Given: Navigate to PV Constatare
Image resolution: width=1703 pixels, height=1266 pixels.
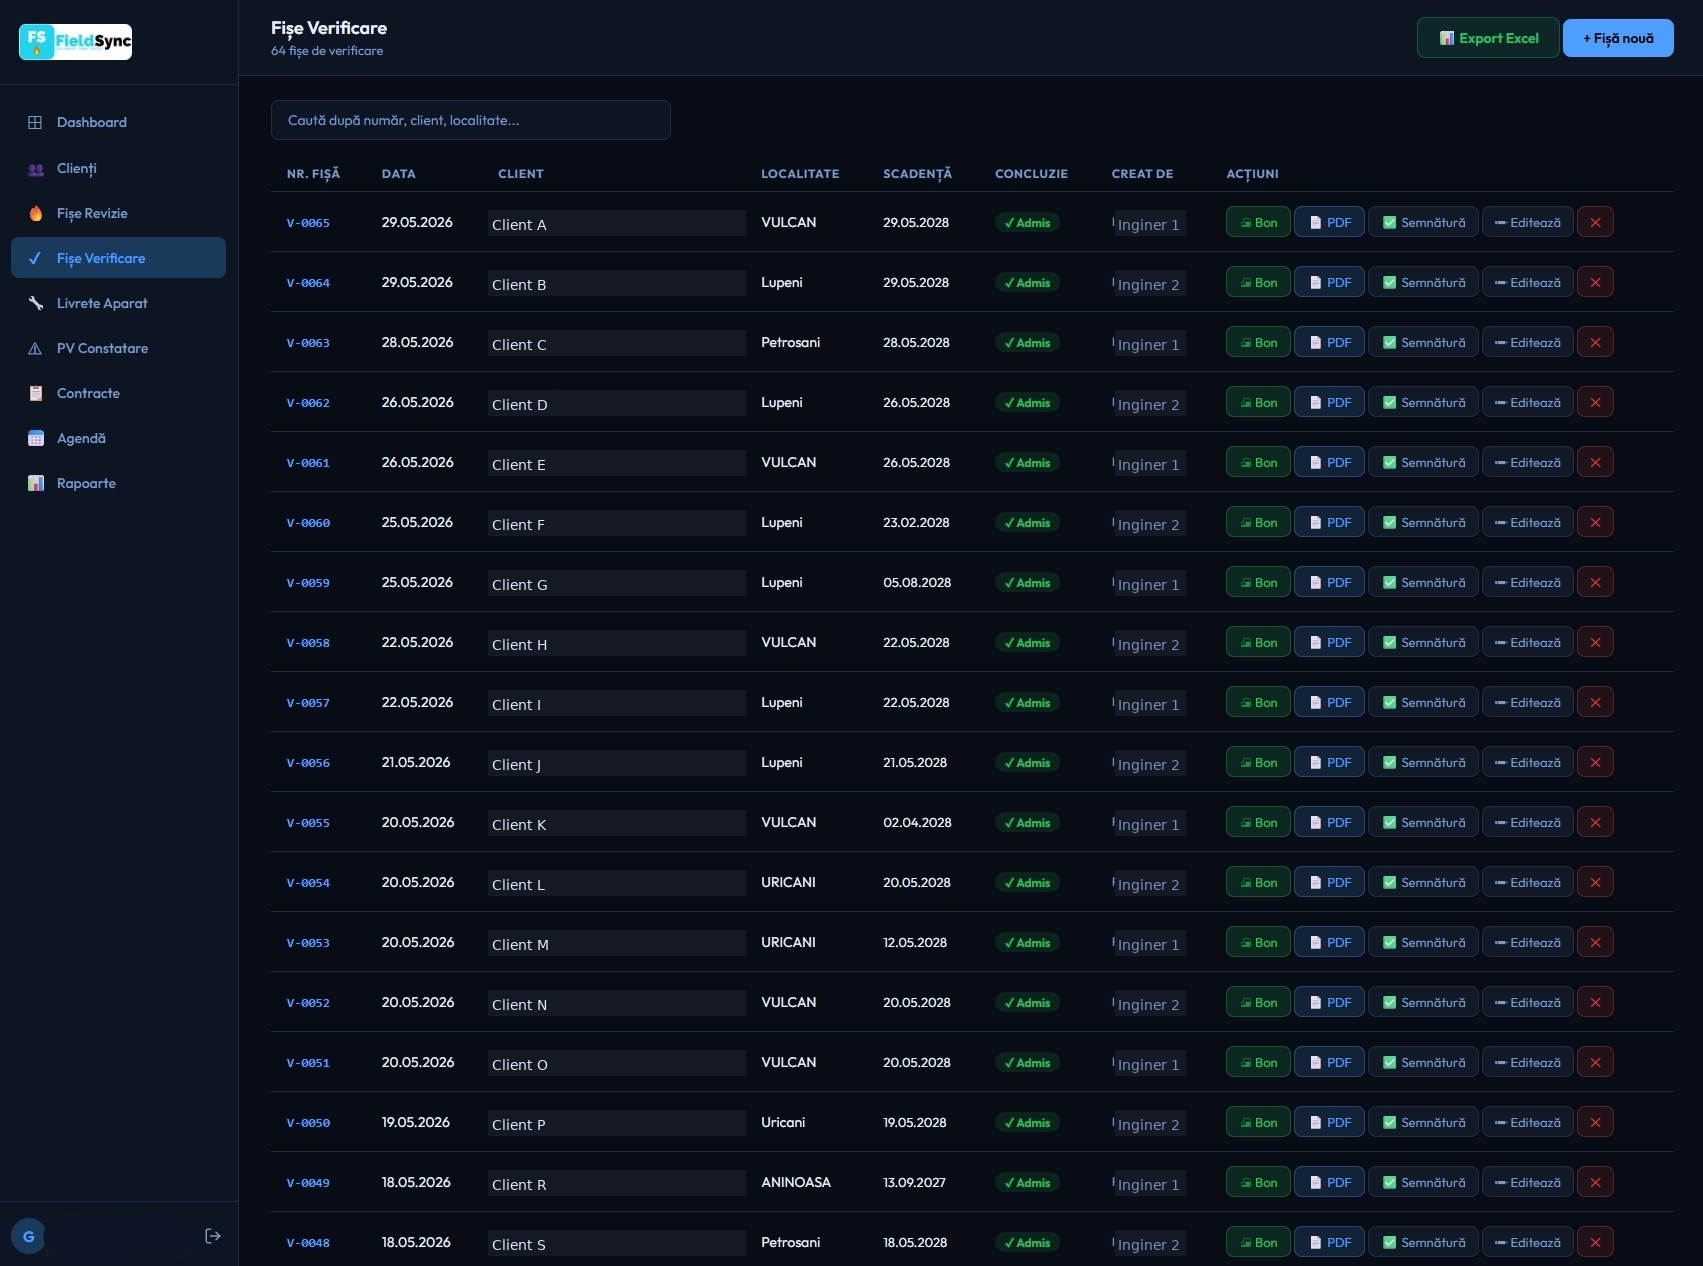Looking at the screenshot, I should 118,348.
